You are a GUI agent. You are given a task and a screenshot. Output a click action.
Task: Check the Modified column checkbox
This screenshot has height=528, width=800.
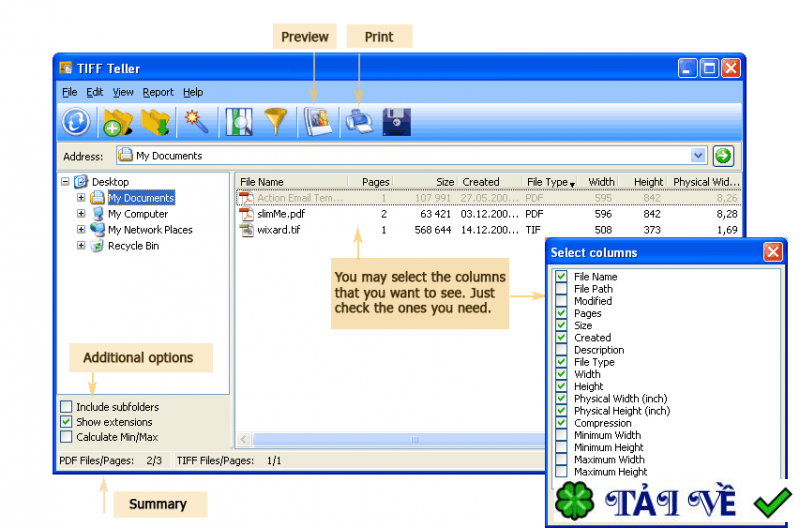[561, 300]
